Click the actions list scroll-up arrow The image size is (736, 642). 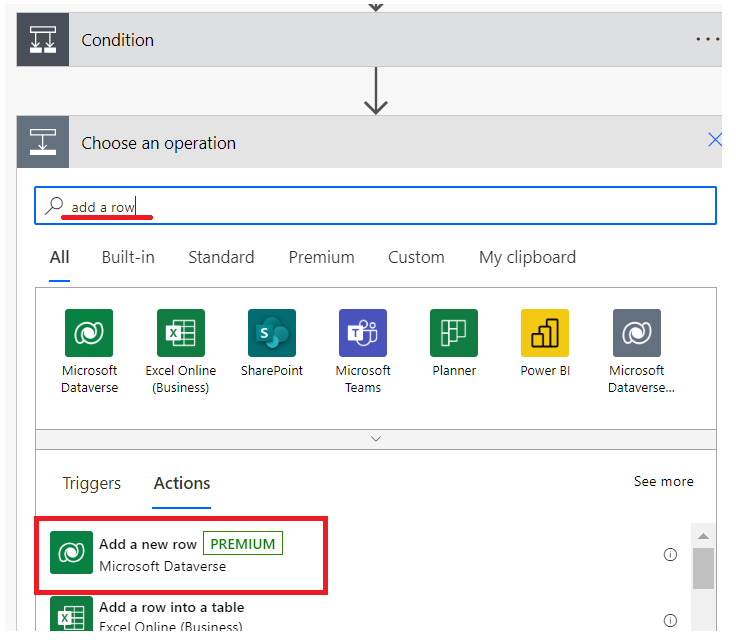[x=703, y=536]
